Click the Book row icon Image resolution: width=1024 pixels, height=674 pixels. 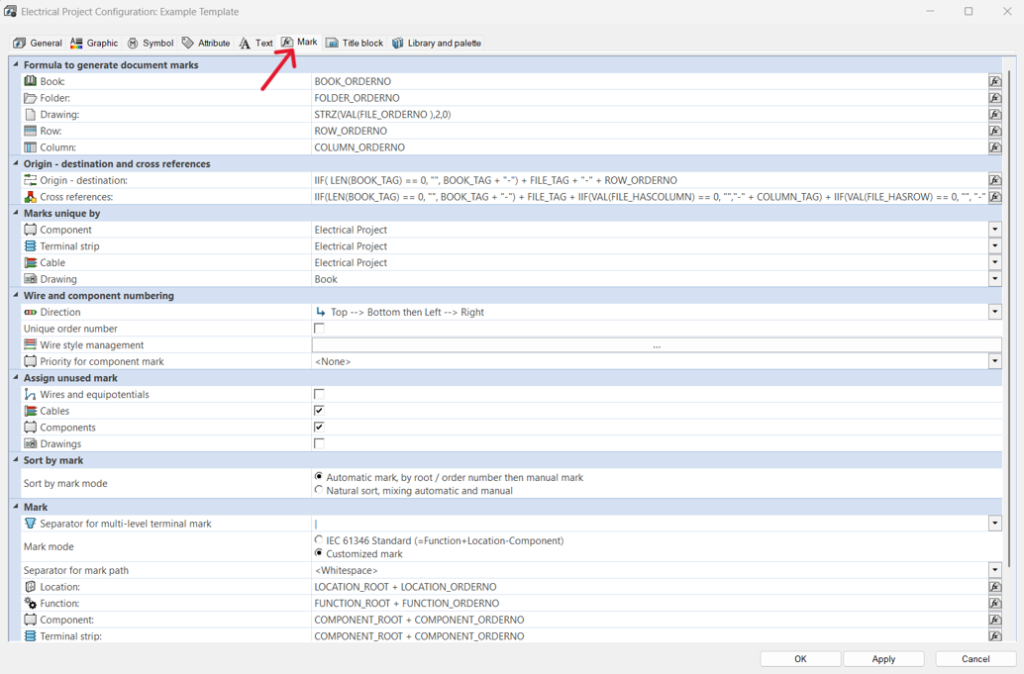30,81
